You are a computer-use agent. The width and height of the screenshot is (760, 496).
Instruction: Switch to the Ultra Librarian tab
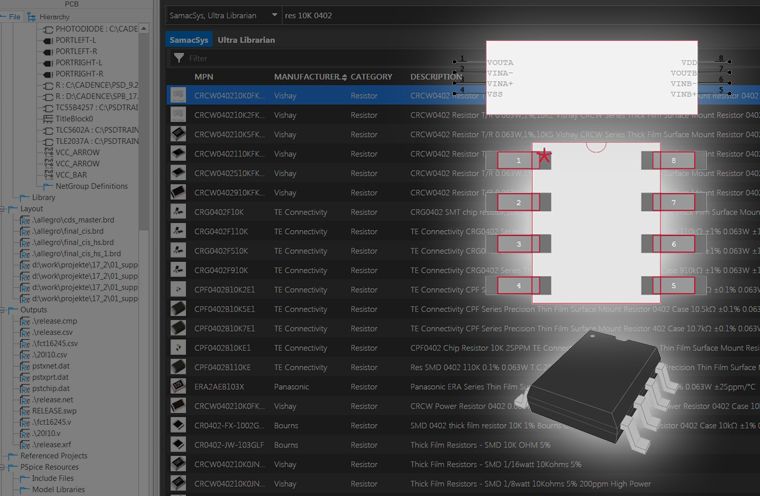(x=246, y=40)
